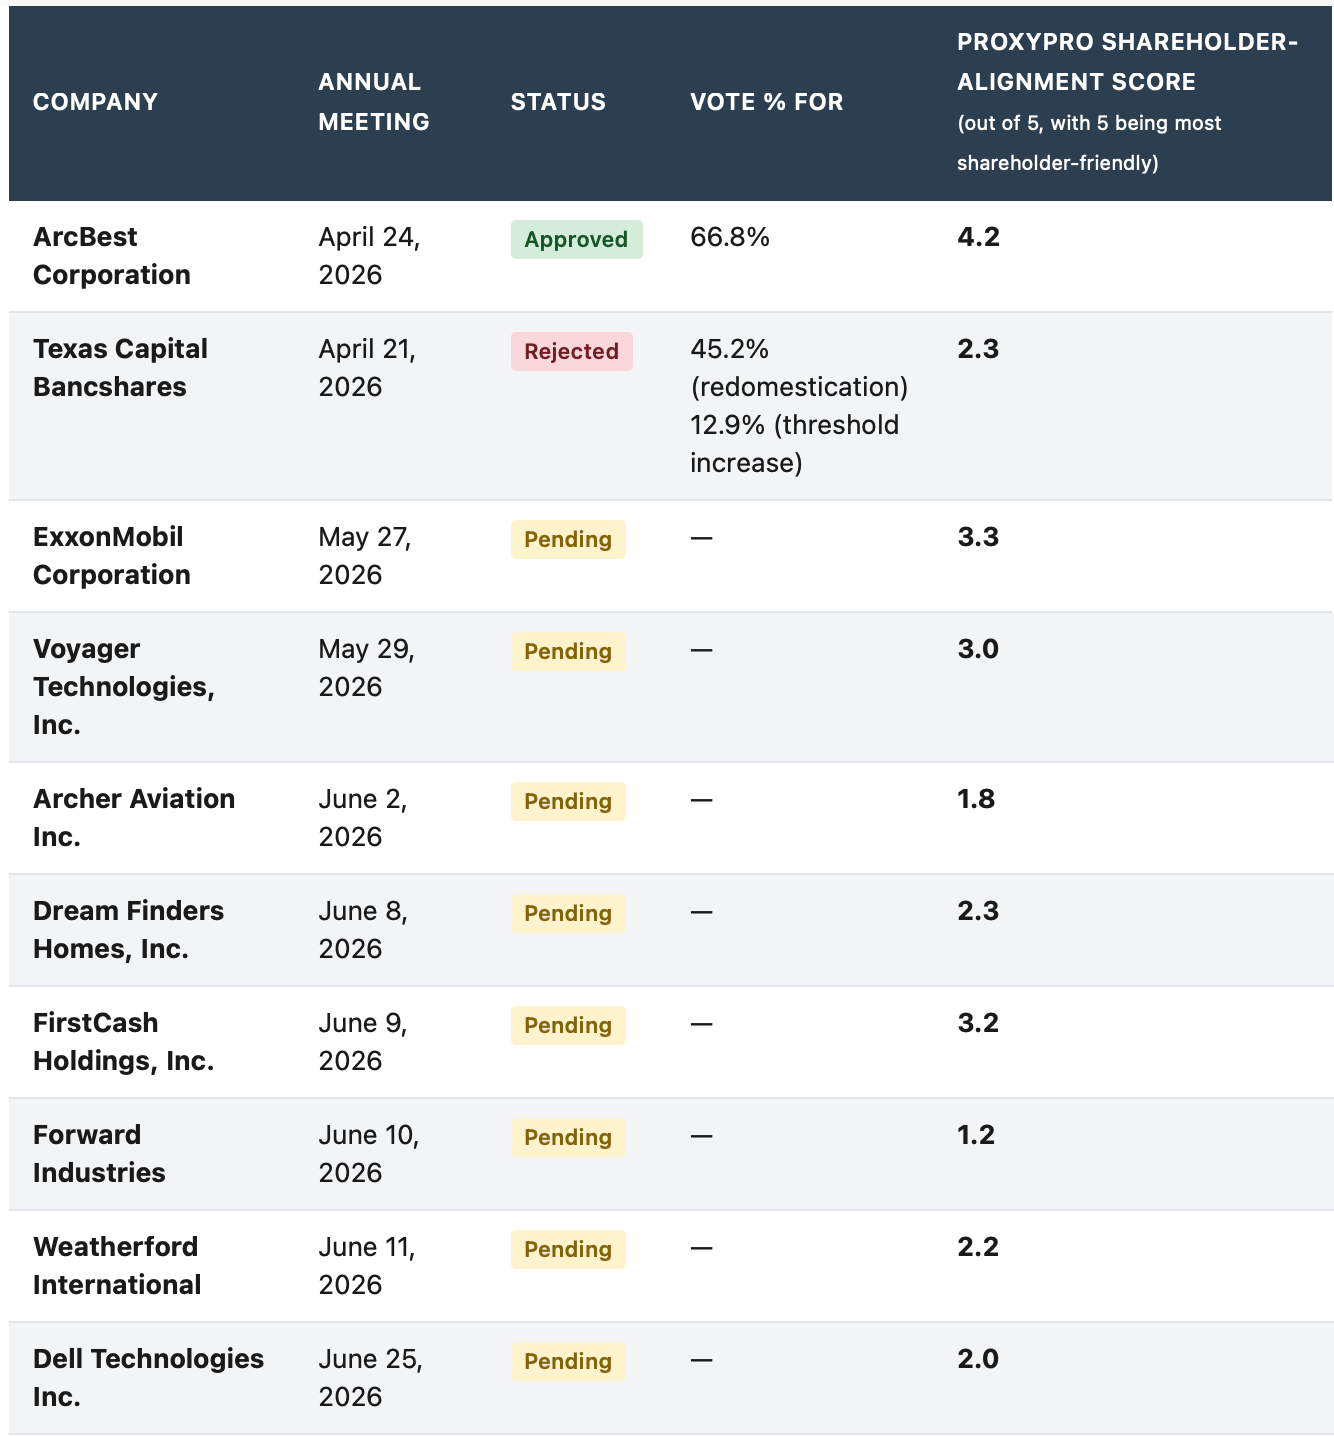Sort by the Annual Meeting column header
This screenshot has height=1436, width=1334.
[x=374, y=102]
